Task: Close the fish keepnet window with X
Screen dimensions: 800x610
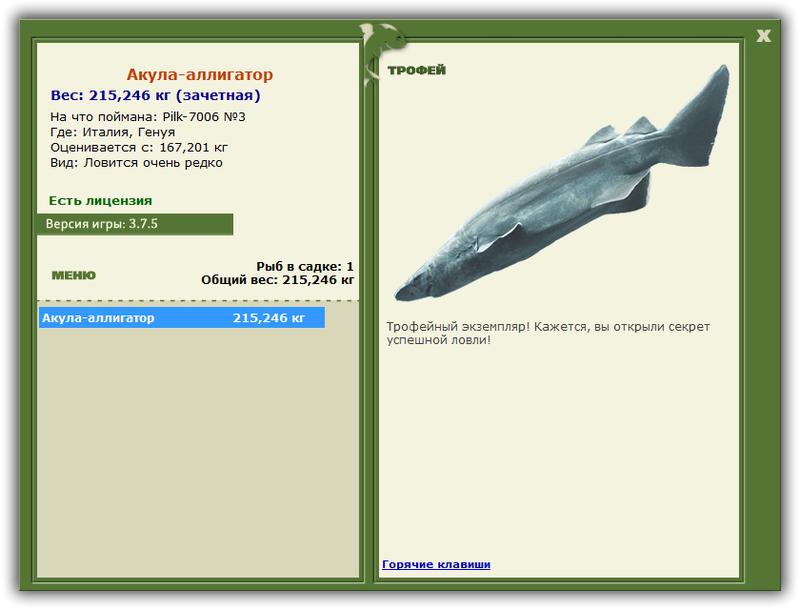Action: coord(763,36)
